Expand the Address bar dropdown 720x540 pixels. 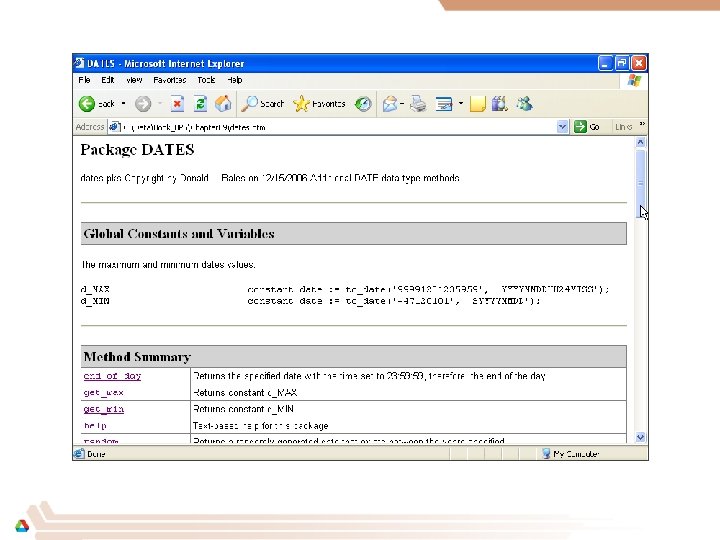click(562, 127)
